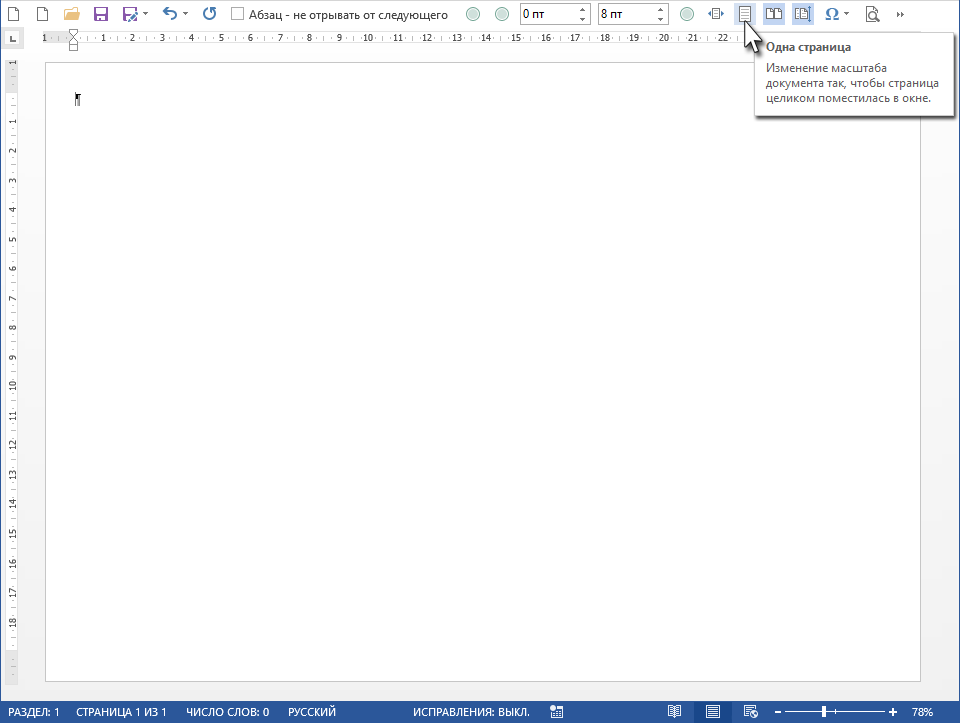The image size is (960, 723).
Task: Click the green circle right of the '8 пт' field
Action: pyautogui.click(x=687, y=14)
